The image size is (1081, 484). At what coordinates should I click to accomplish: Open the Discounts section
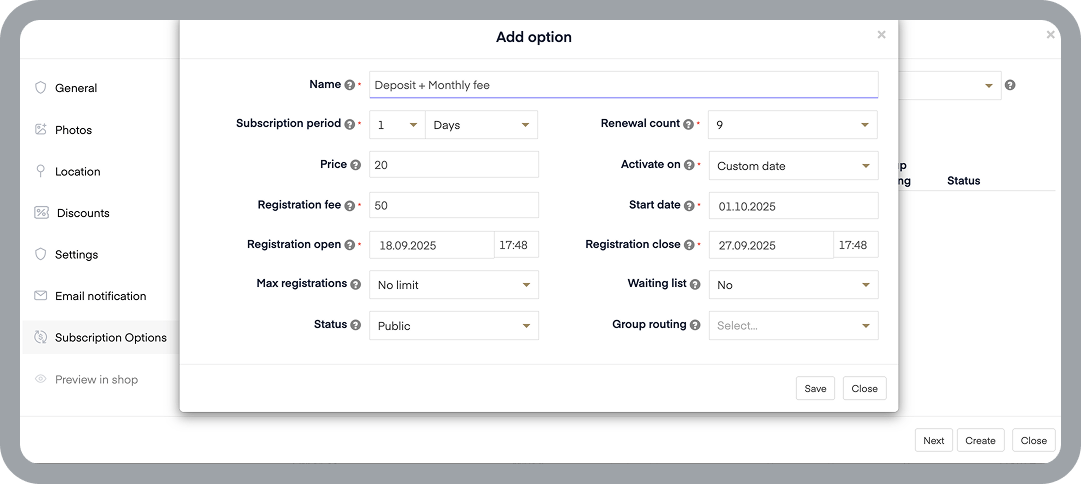[x=83, y=213]
